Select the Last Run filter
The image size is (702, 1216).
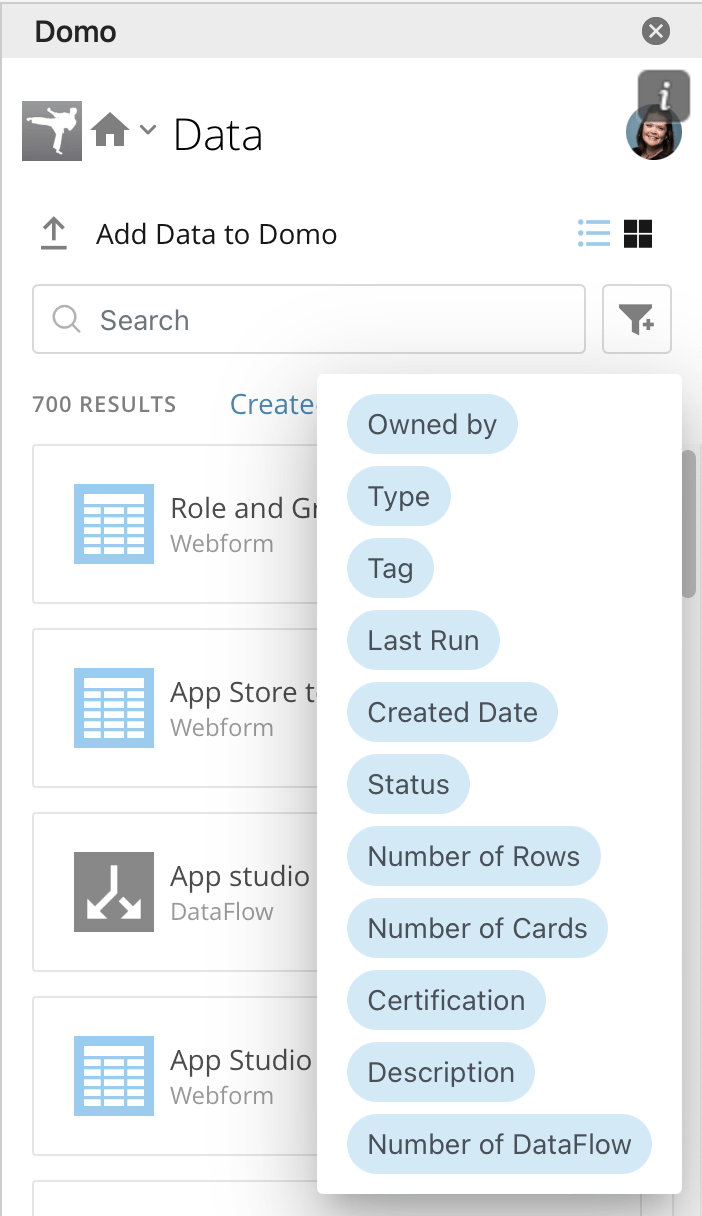coord(423,641)
